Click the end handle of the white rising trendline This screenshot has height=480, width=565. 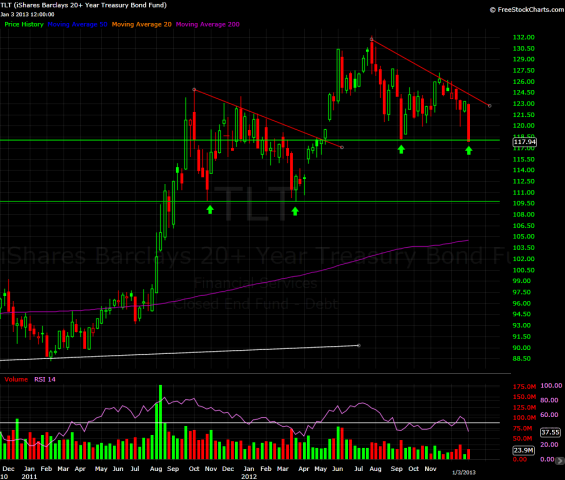[x=359, y=345]
